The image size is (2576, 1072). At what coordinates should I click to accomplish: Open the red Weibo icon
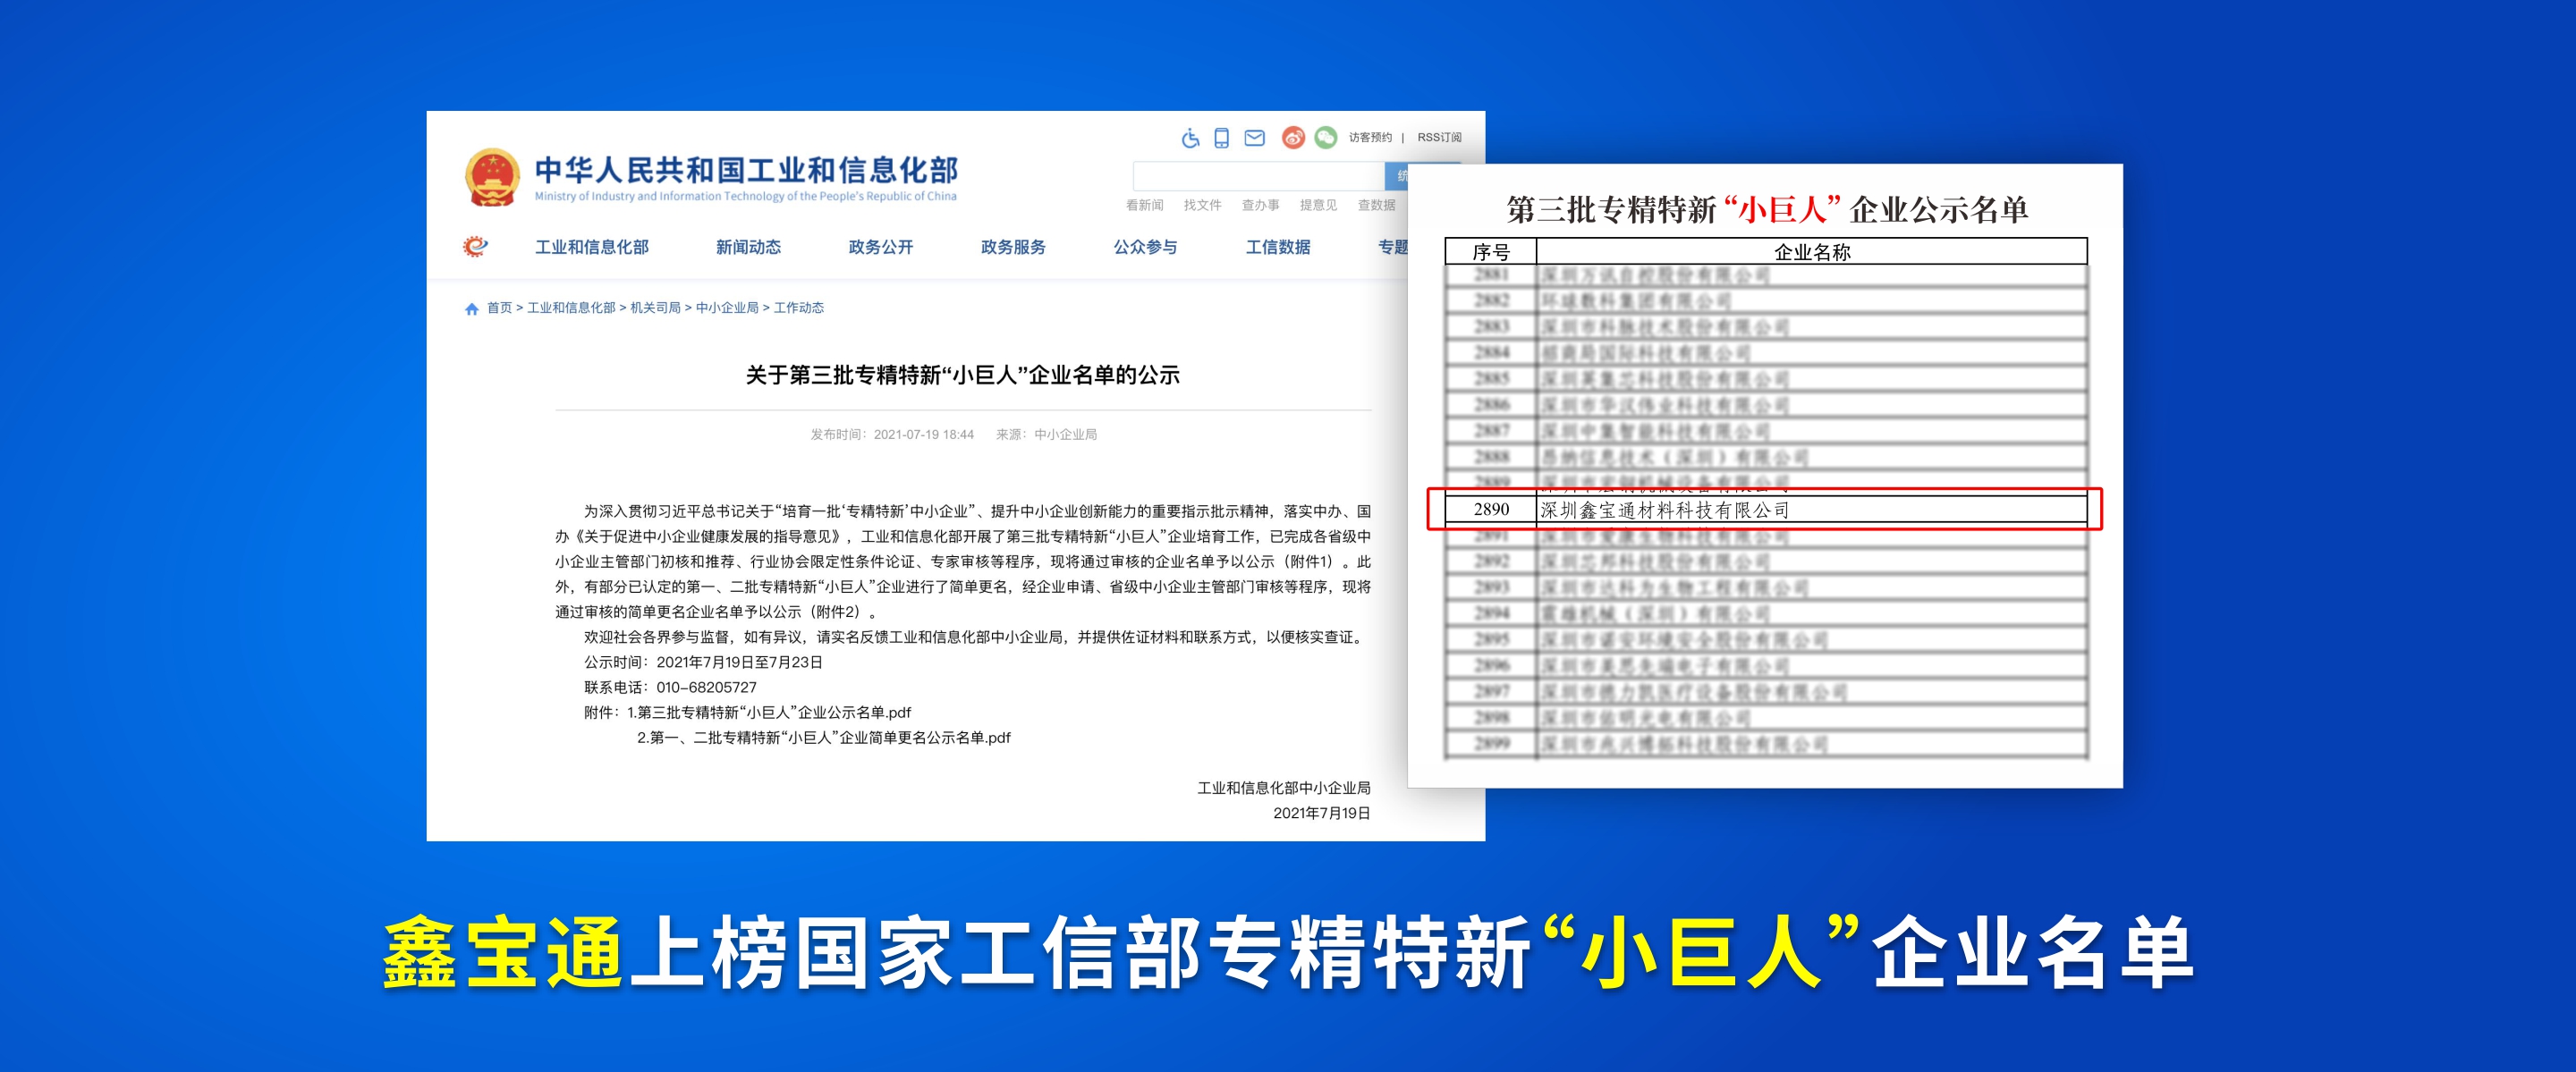pos(1293,137)
